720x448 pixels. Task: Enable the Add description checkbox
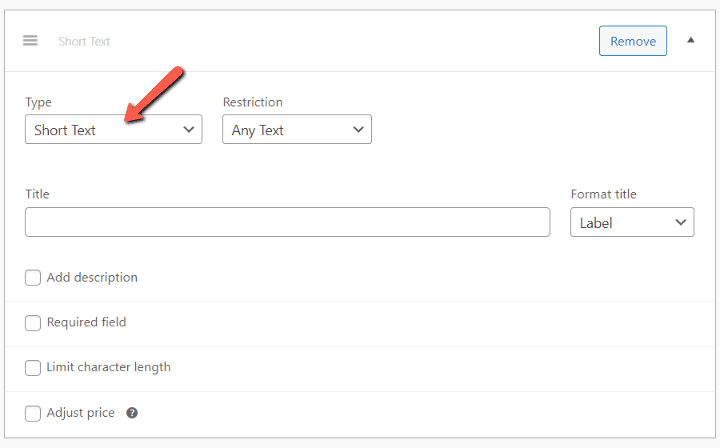33,278
